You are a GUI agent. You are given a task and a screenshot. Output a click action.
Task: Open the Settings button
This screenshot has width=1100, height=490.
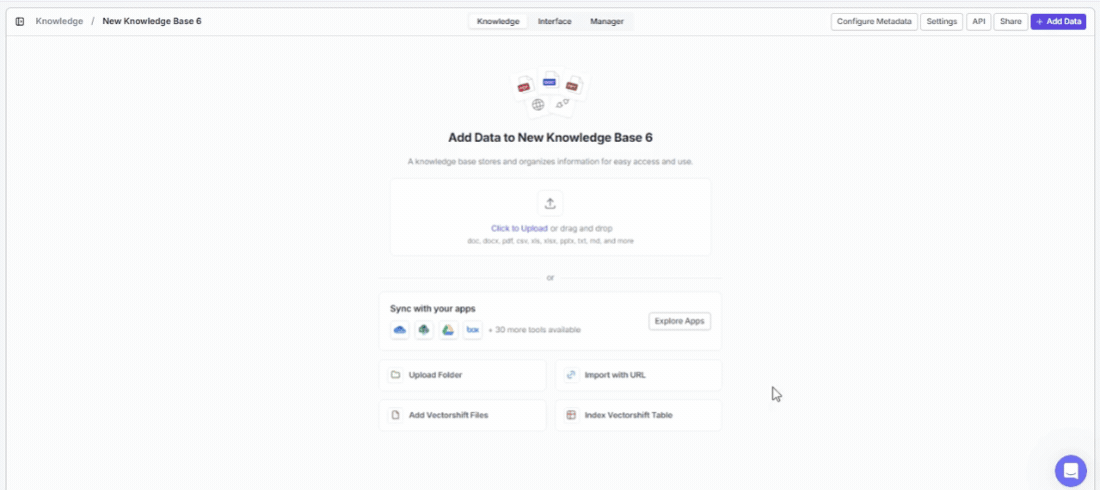pos(941,22)
